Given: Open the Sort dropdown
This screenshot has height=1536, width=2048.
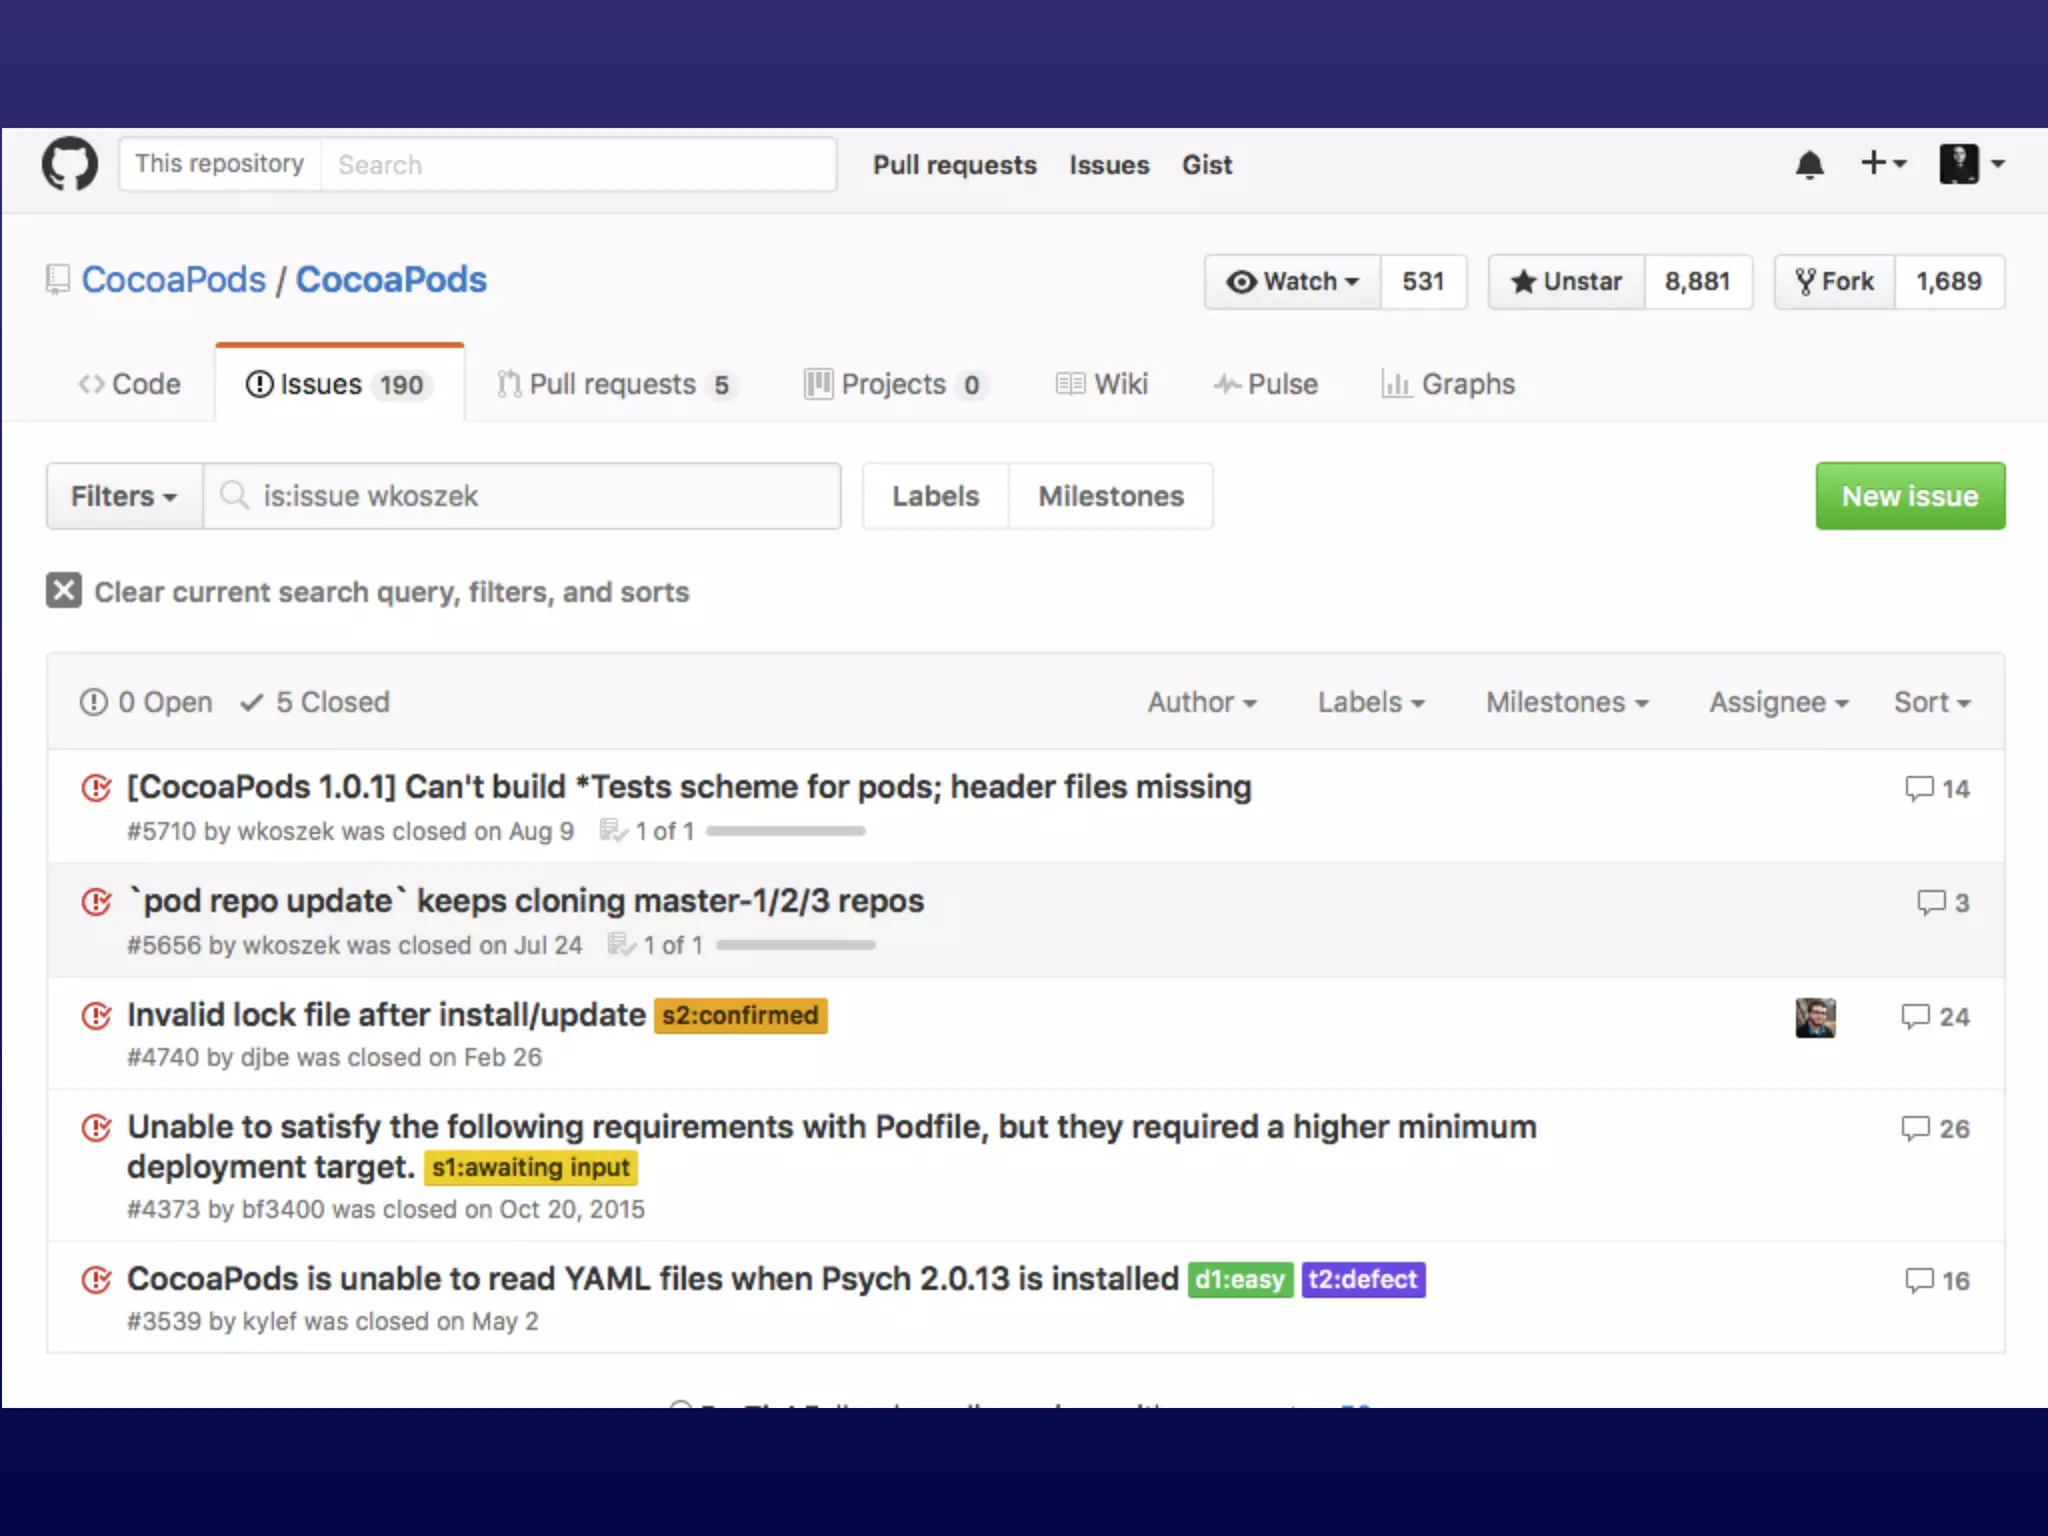Looking at the screenshot, I should click(x=1931, y=702).
